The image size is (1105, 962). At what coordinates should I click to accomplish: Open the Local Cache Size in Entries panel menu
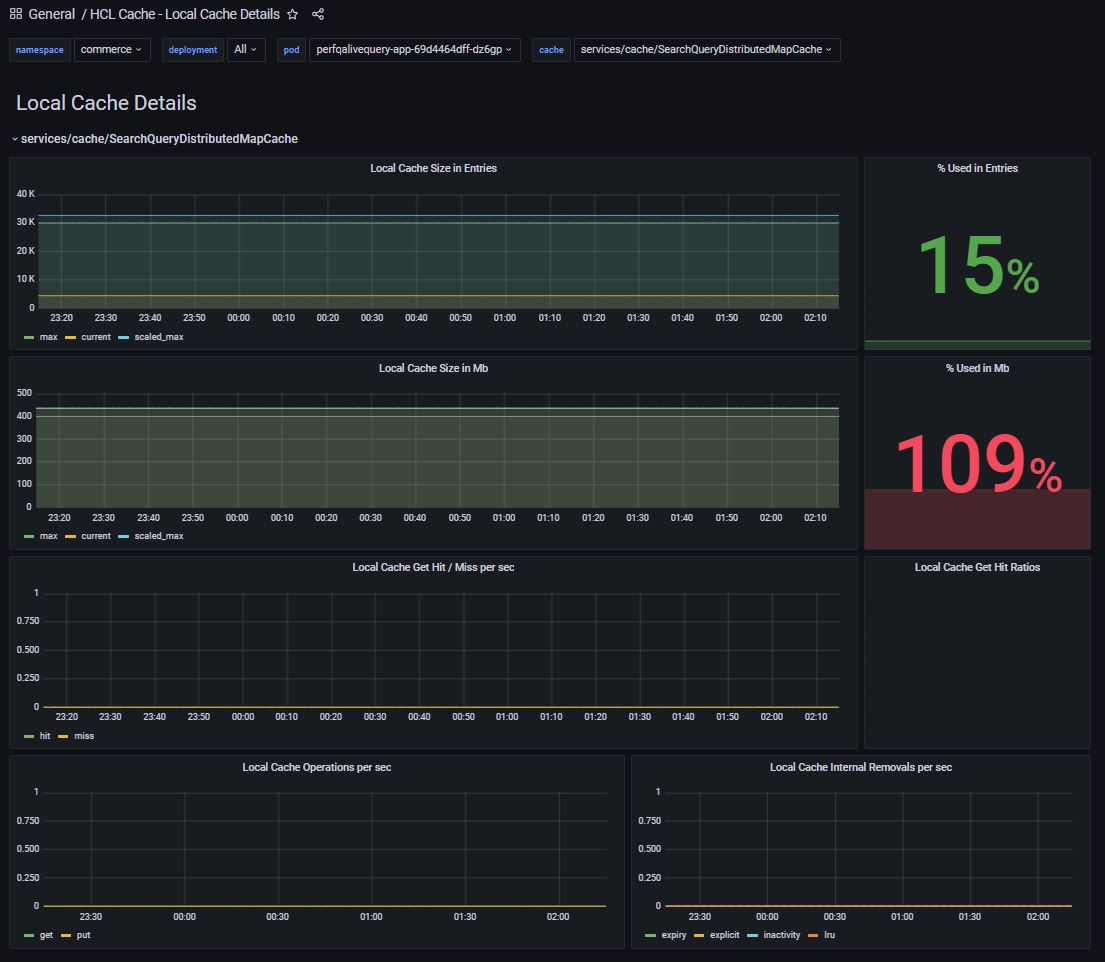pyautogui.click(x=433, y=168)
